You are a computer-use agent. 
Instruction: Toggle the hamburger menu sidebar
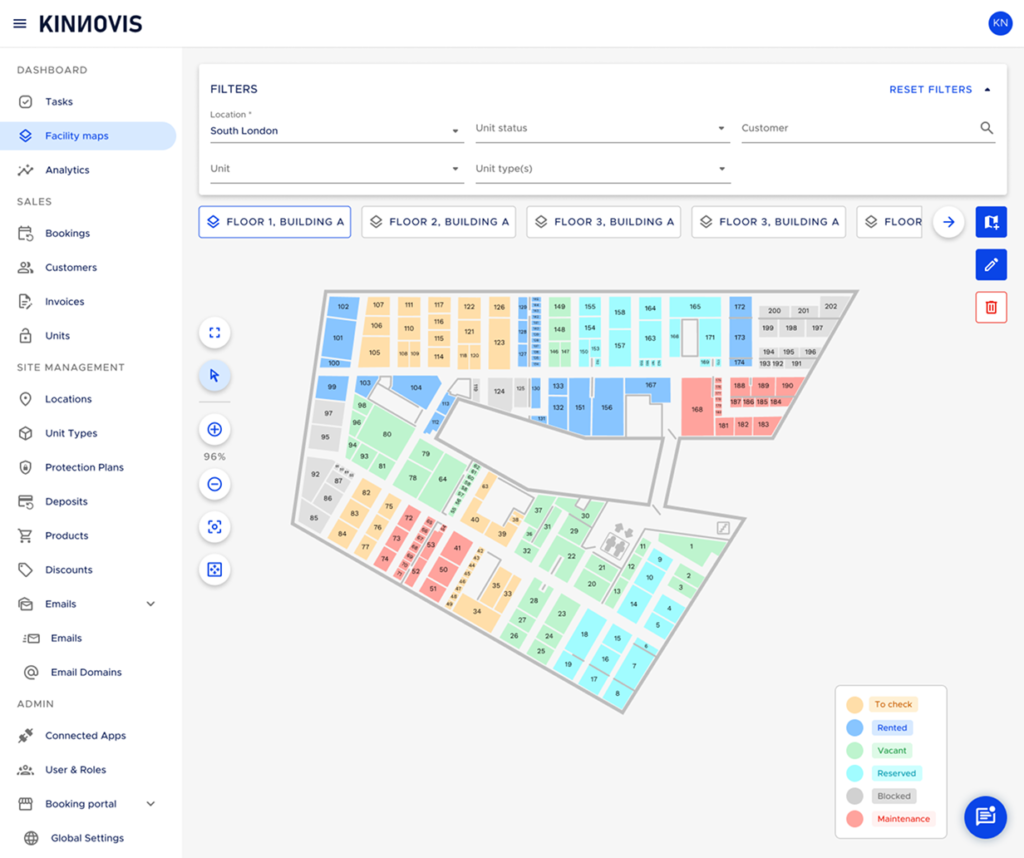tap(20, 24)
